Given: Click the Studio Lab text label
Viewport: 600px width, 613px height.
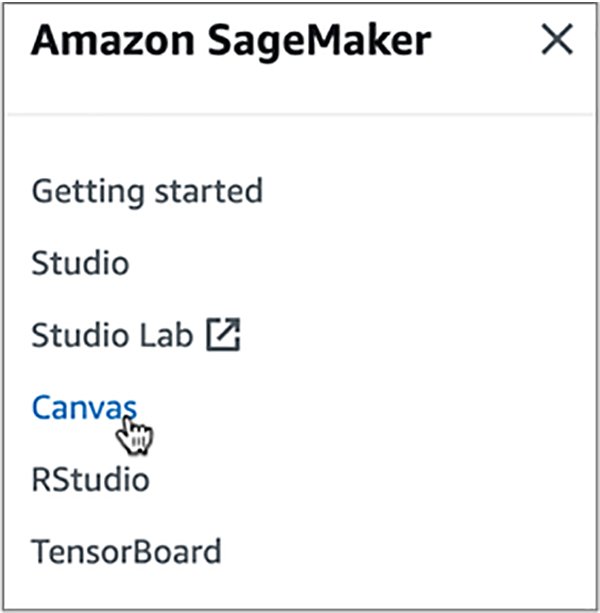Looking at the screenshot, I should pos(112,336).
